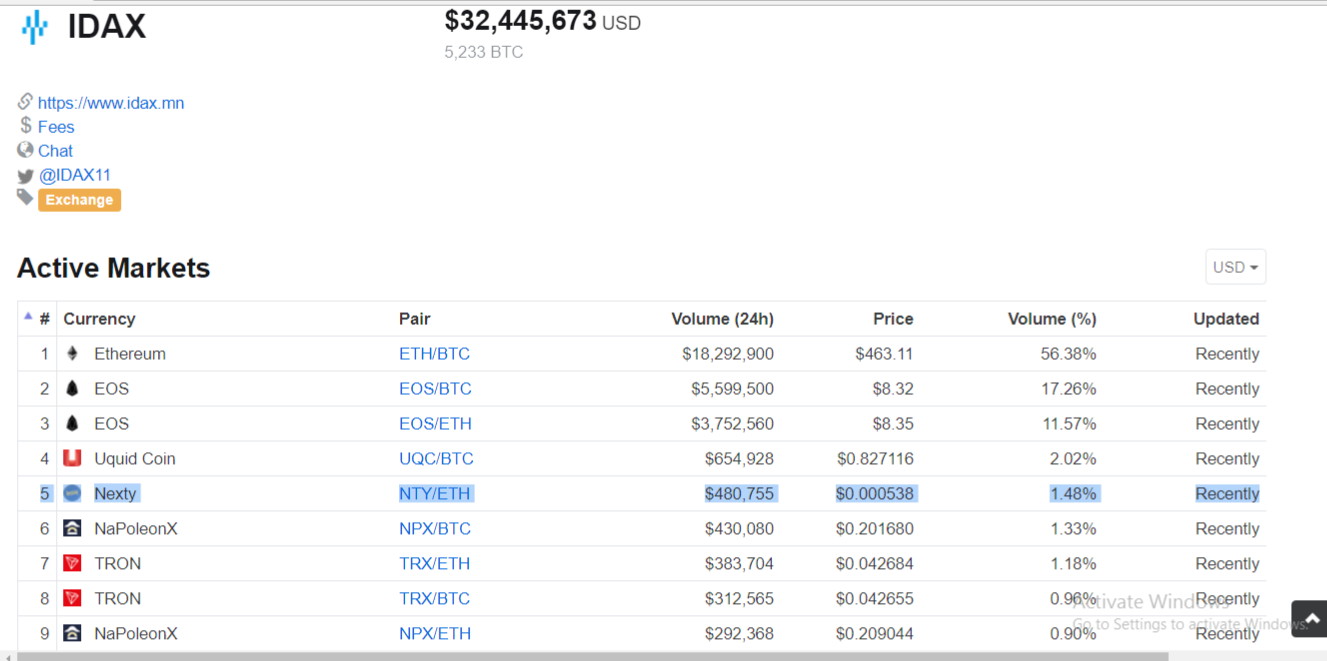Image resolution: width=1327 pixels, height=661 pixels.
Task: Open the NTY/ETH pair link
Action: tap(434, 494)
